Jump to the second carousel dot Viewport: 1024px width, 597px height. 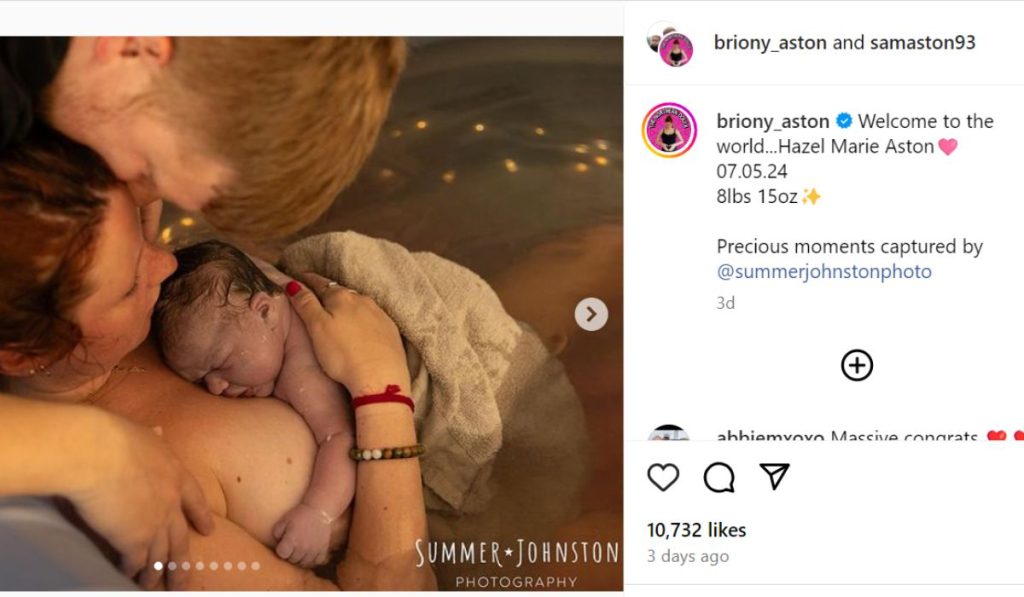pos(172,566)
